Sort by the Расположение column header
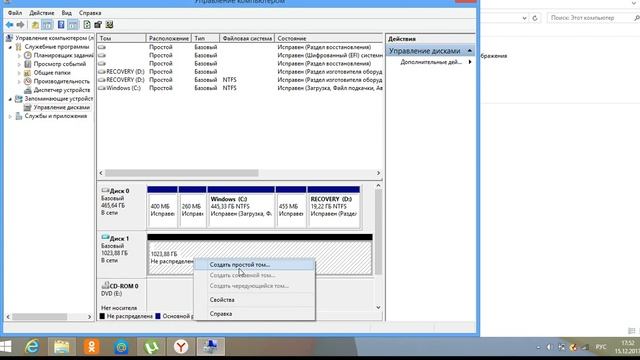The width and height of the screenshot is (640, 360). click(x=169, y=38)
